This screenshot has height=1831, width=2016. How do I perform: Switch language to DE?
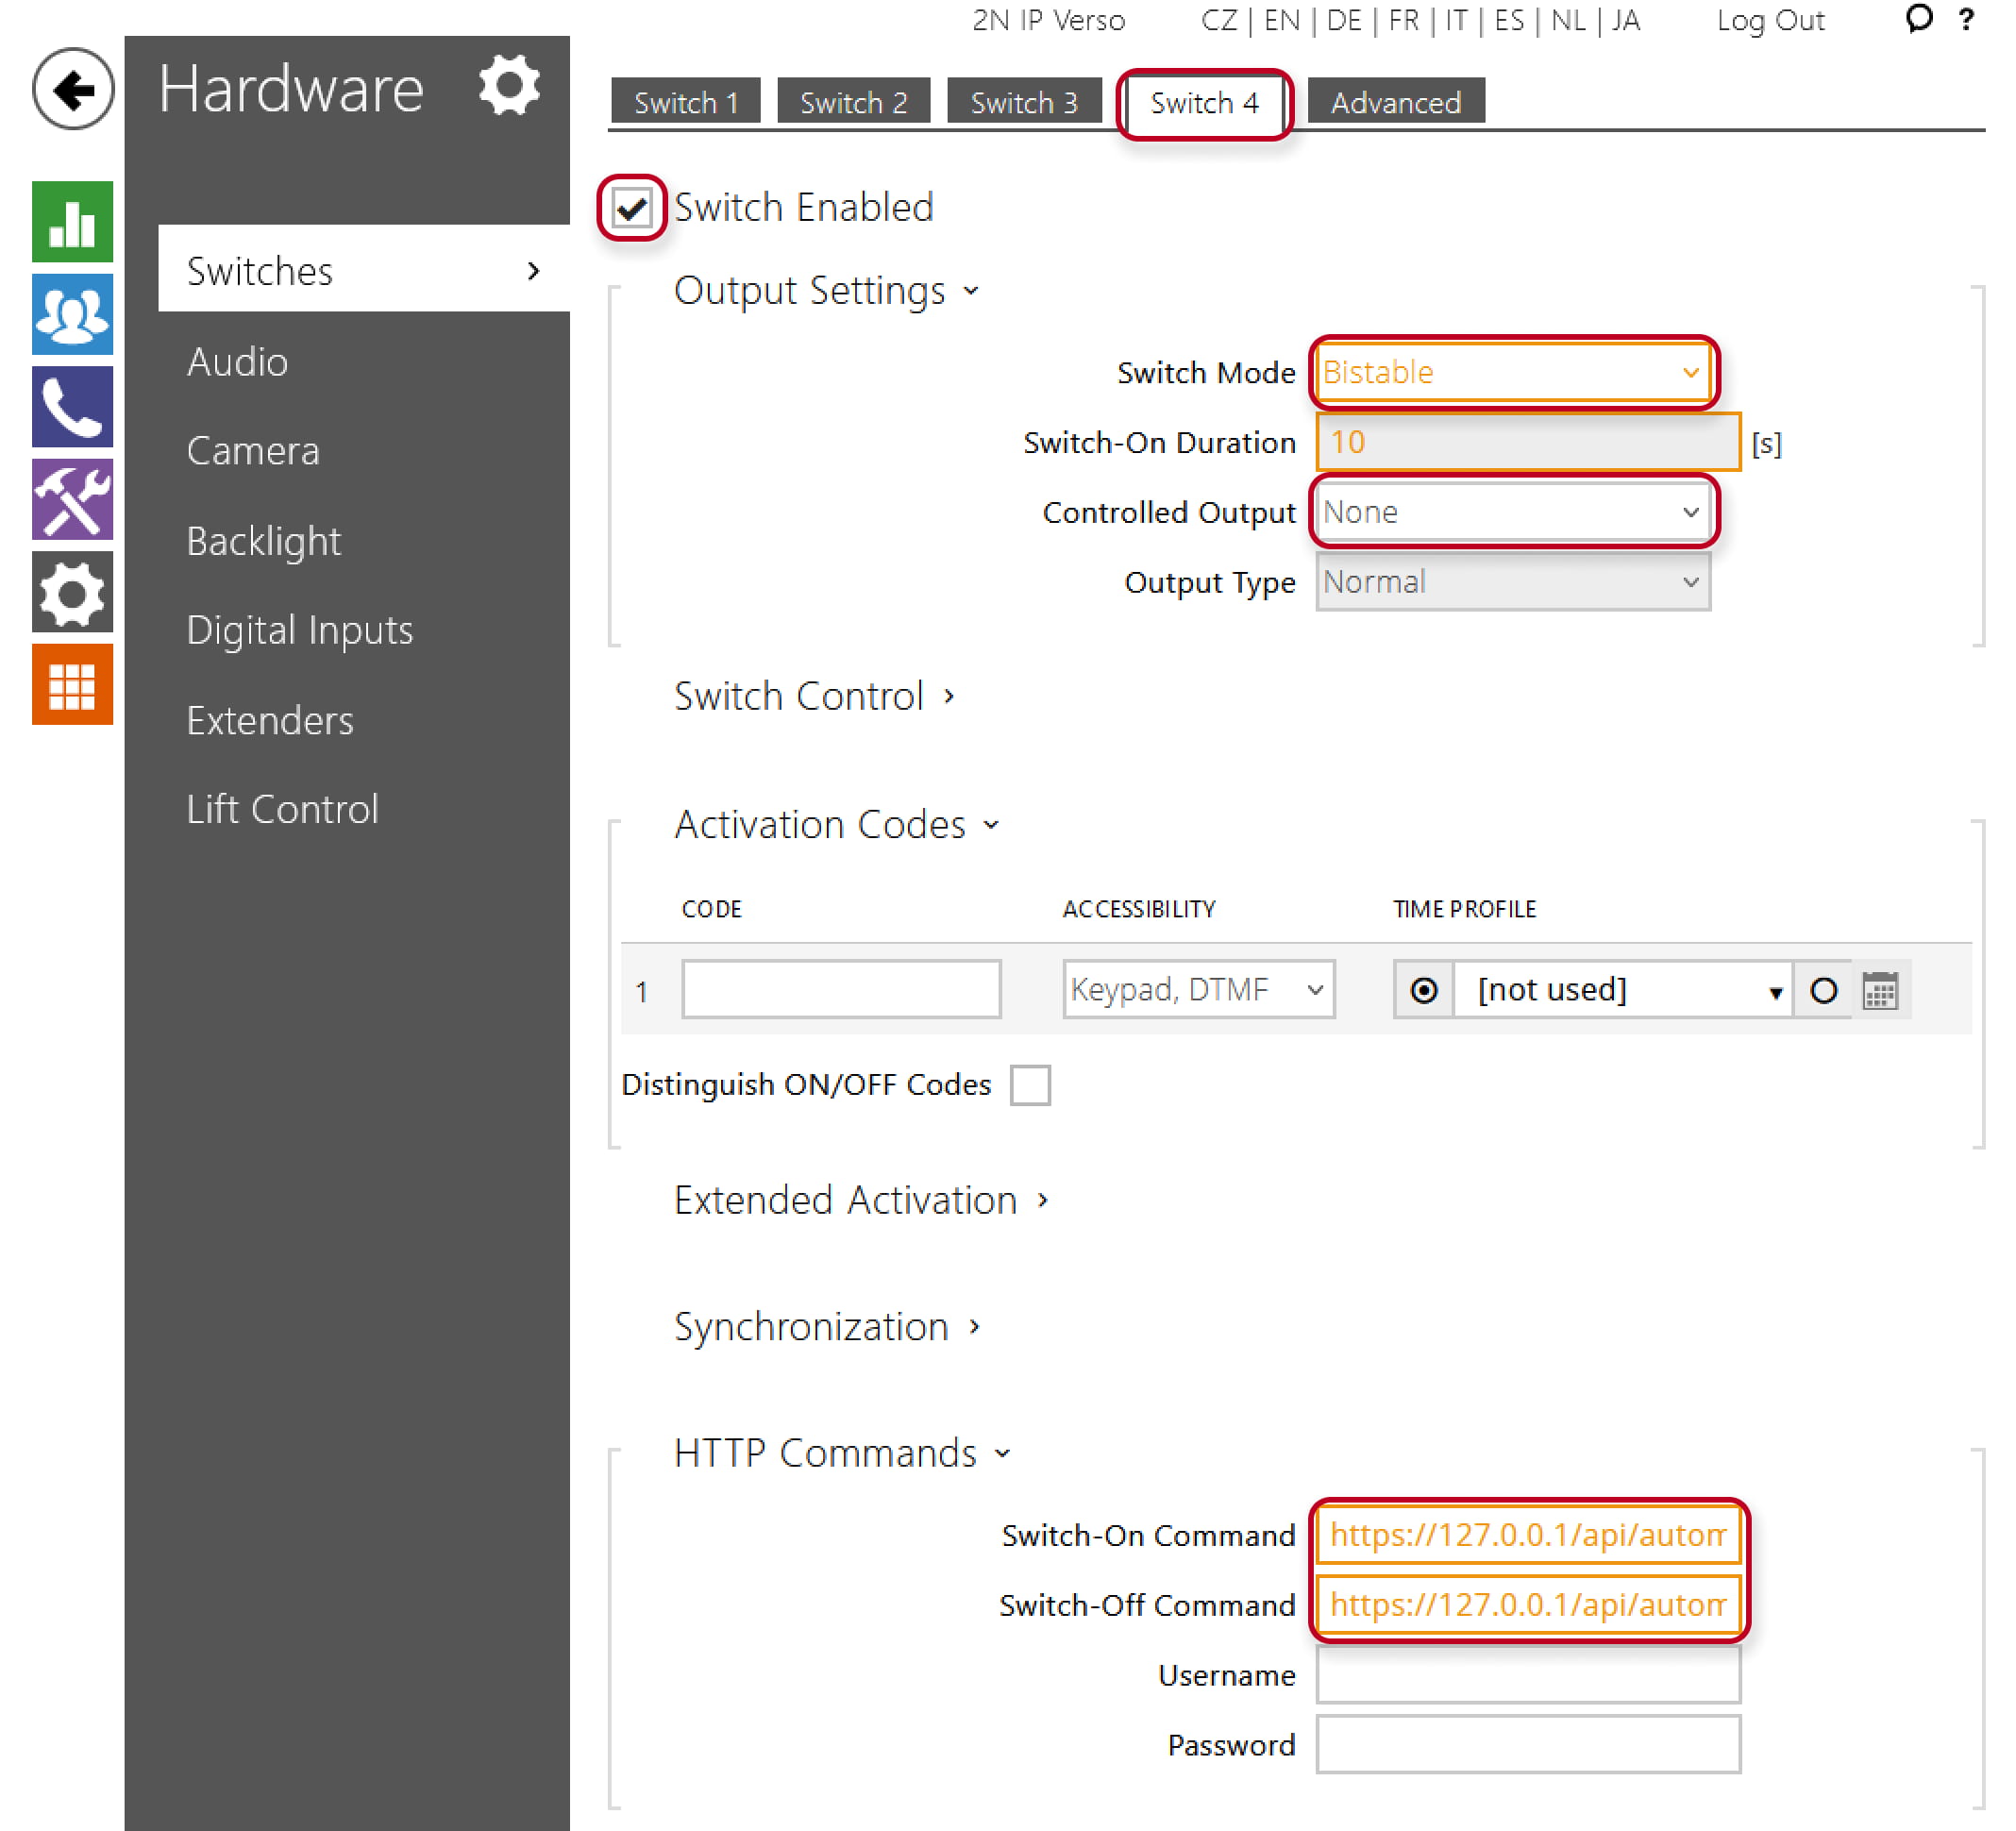[1344, 20]
